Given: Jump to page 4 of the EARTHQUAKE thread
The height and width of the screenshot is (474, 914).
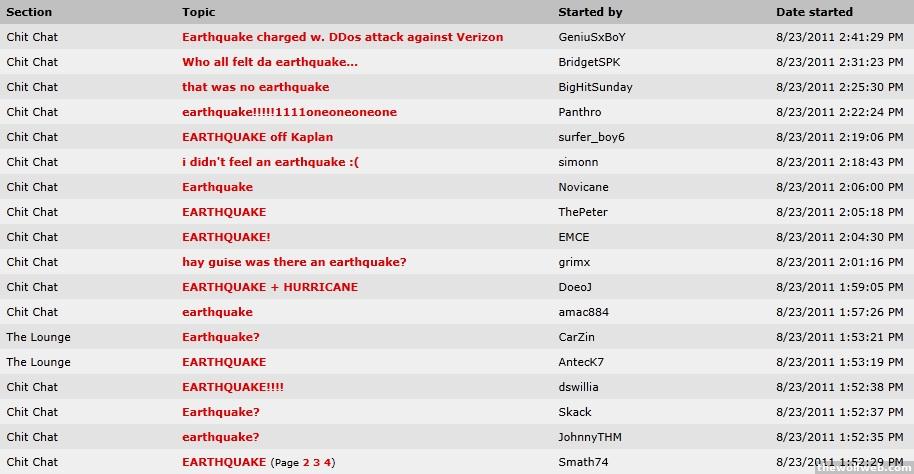Looking at the screenshot, I should (326, 463).
